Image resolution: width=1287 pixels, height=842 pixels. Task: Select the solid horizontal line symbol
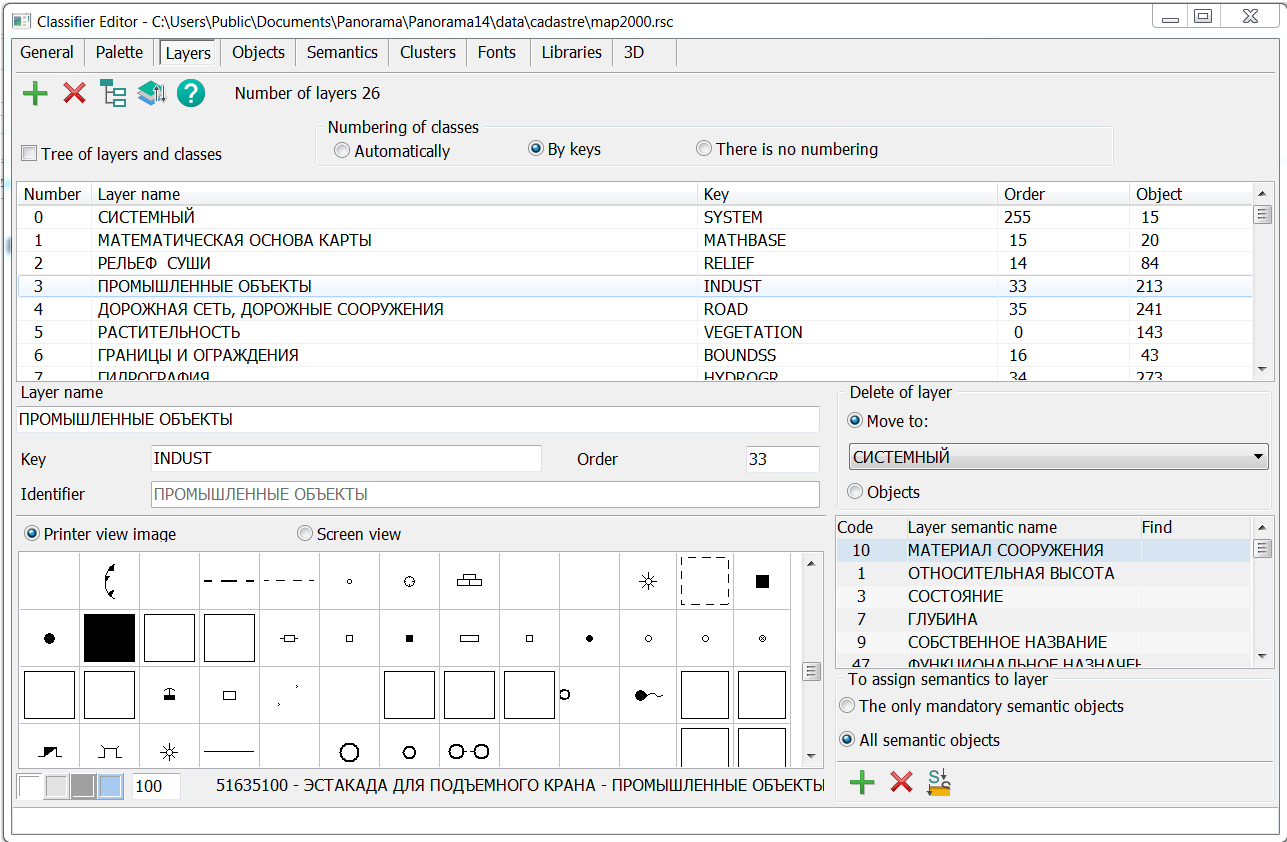[x=229, y=750]
